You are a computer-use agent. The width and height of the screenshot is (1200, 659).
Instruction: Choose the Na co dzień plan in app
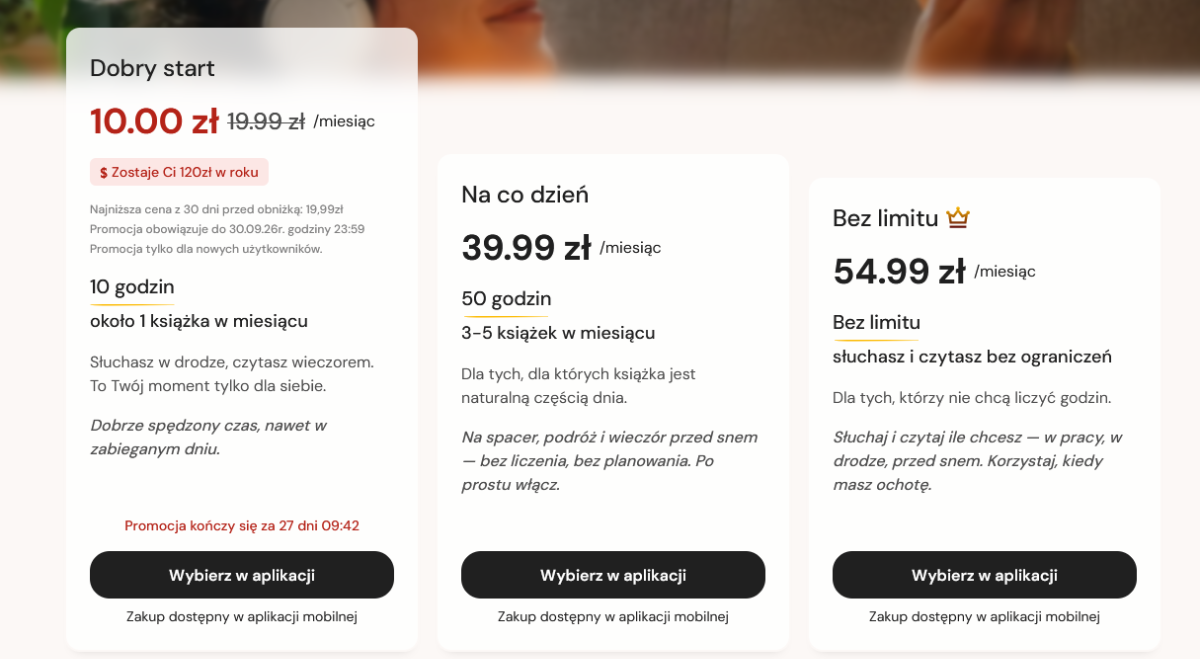pyautogui.click(x=613, y=575)
